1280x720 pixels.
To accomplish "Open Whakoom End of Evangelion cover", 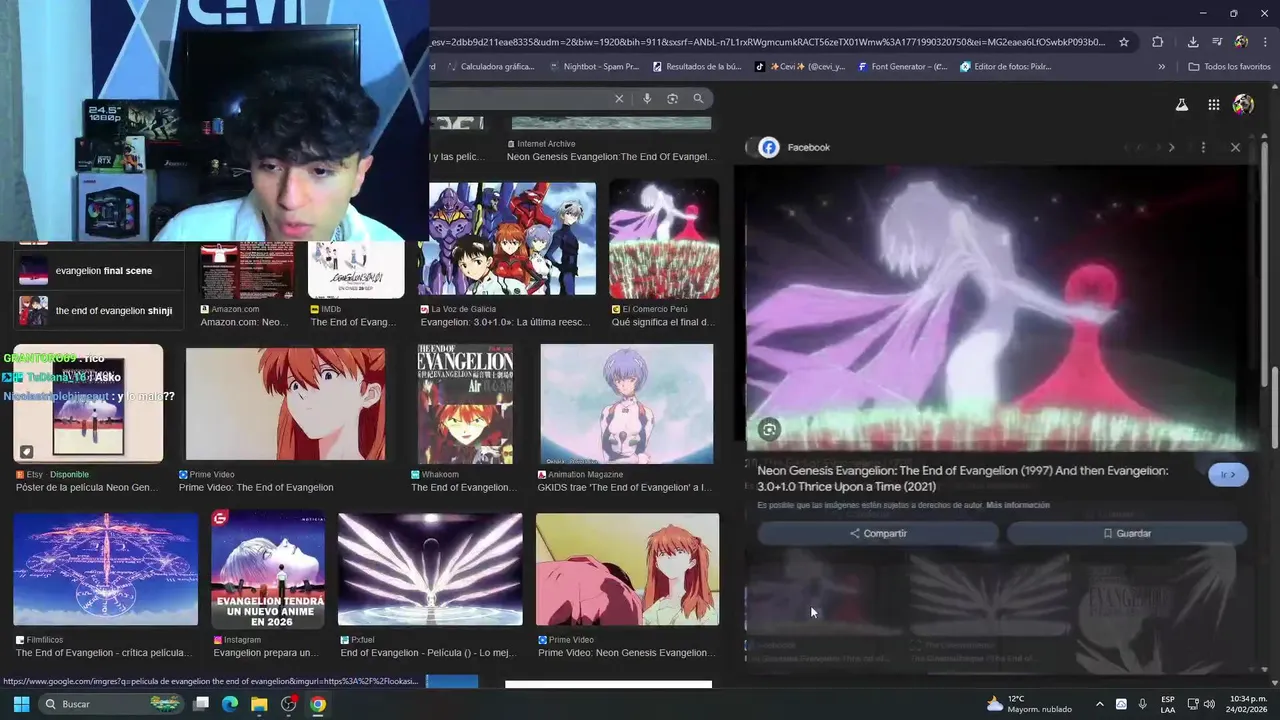I will pos(465,404).
